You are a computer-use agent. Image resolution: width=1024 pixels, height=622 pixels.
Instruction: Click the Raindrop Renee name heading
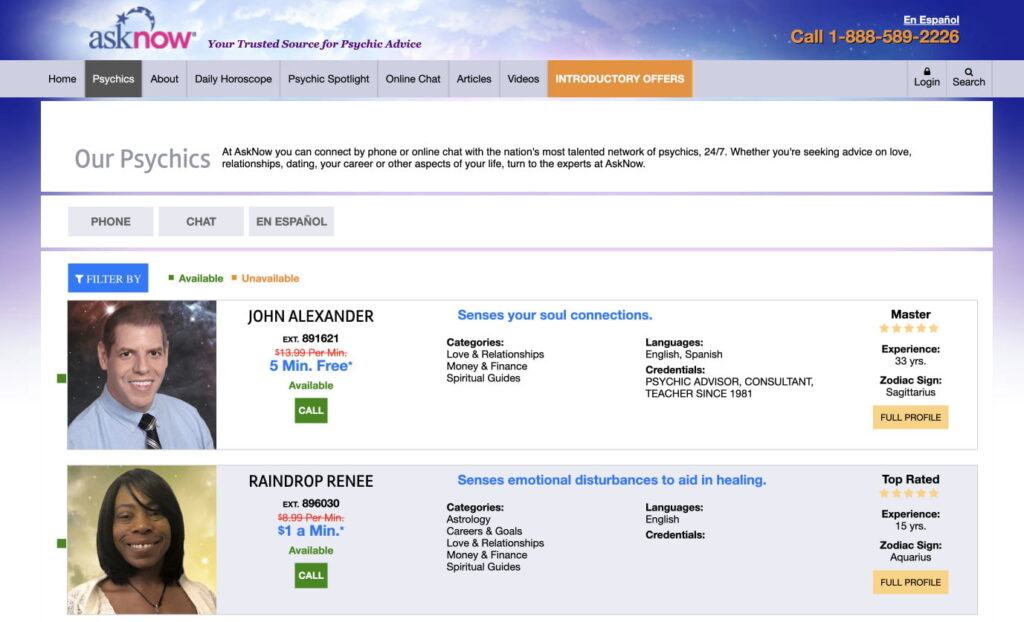(x=311, y=482)
